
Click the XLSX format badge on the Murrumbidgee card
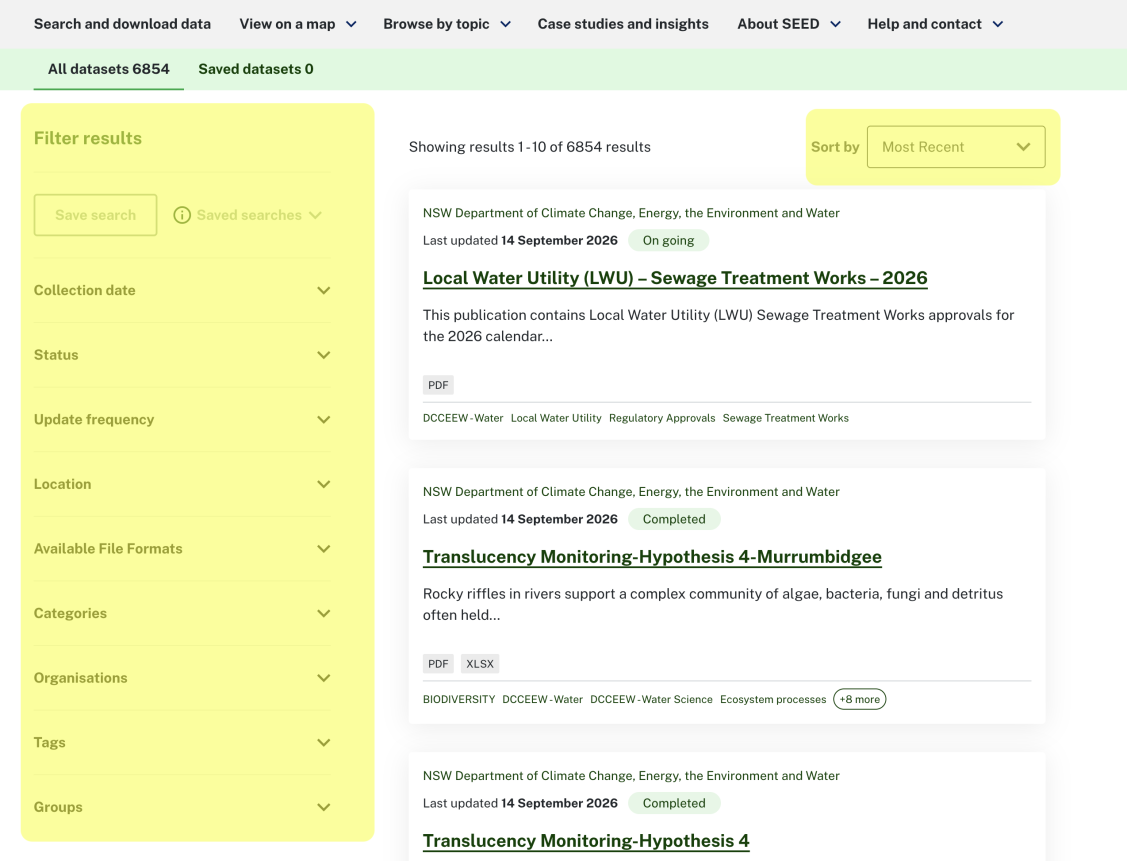480,664
